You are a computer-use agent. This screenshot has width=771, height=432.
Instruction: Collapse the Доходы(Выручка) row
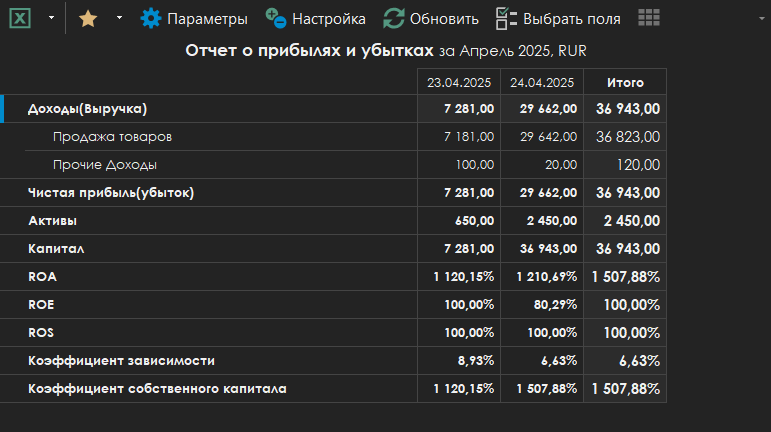tap(88, 109)
